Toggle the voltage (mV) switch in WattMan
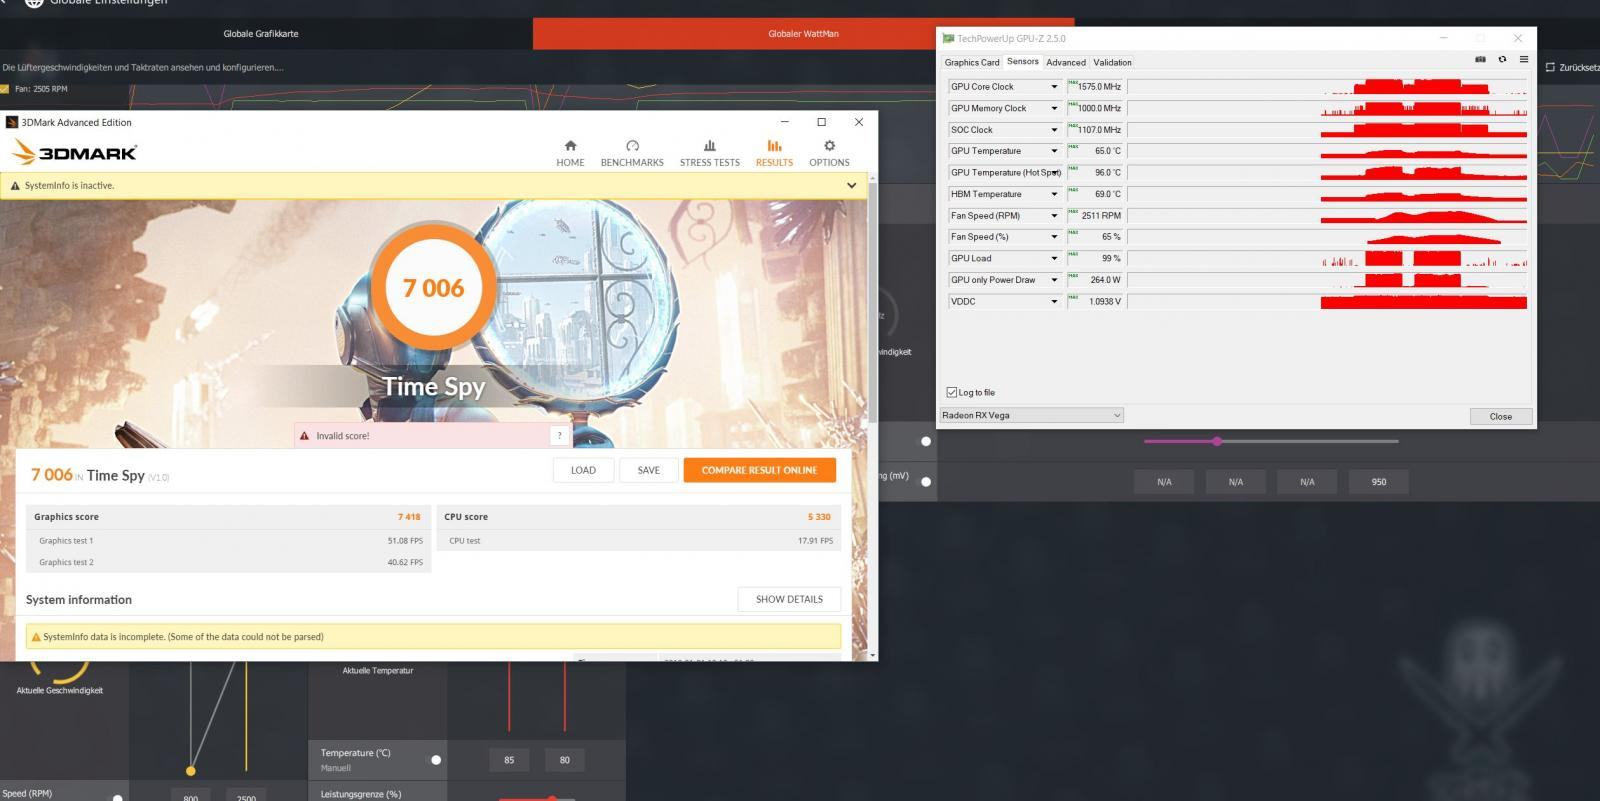 [x=926, y=482]
